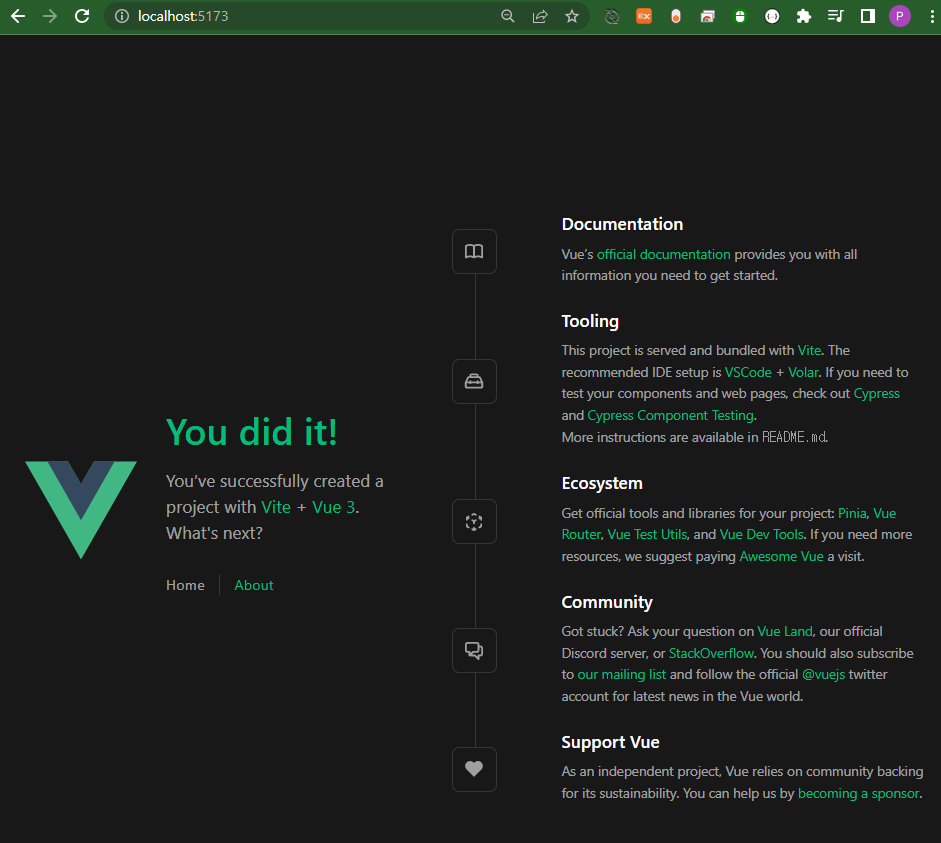941x843 pixels.
Task: Click the Support Vue heading
Action: [x=610, y=743]
